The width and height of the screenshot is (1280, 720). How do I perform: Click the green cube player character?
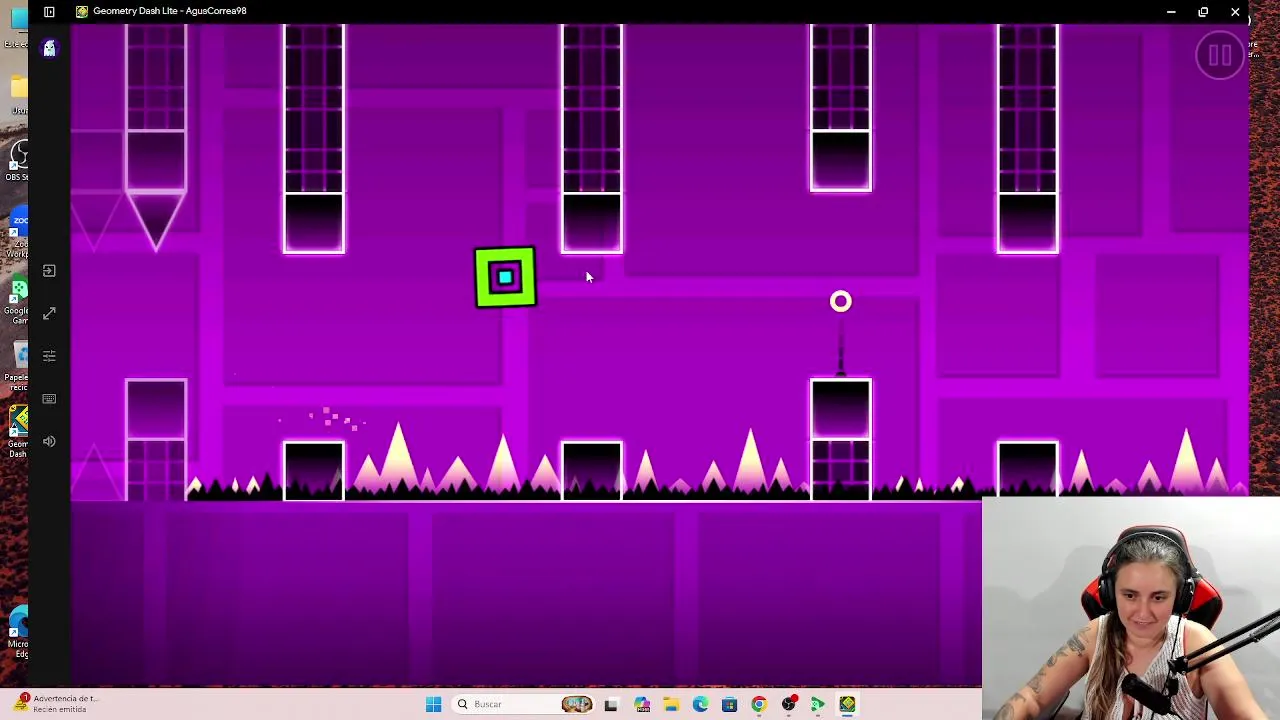(505, 277)
